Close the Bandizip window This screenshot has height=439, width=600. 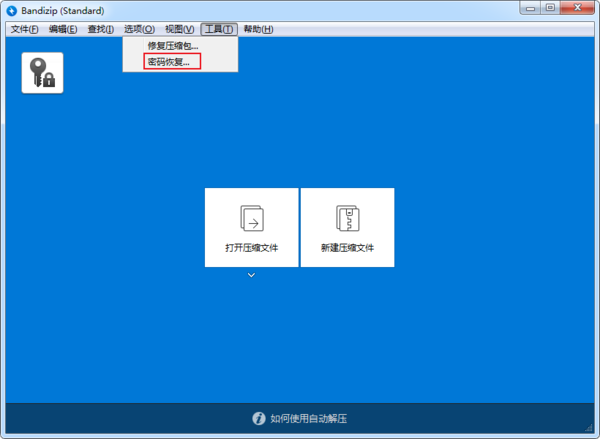[x=578, y=8]
